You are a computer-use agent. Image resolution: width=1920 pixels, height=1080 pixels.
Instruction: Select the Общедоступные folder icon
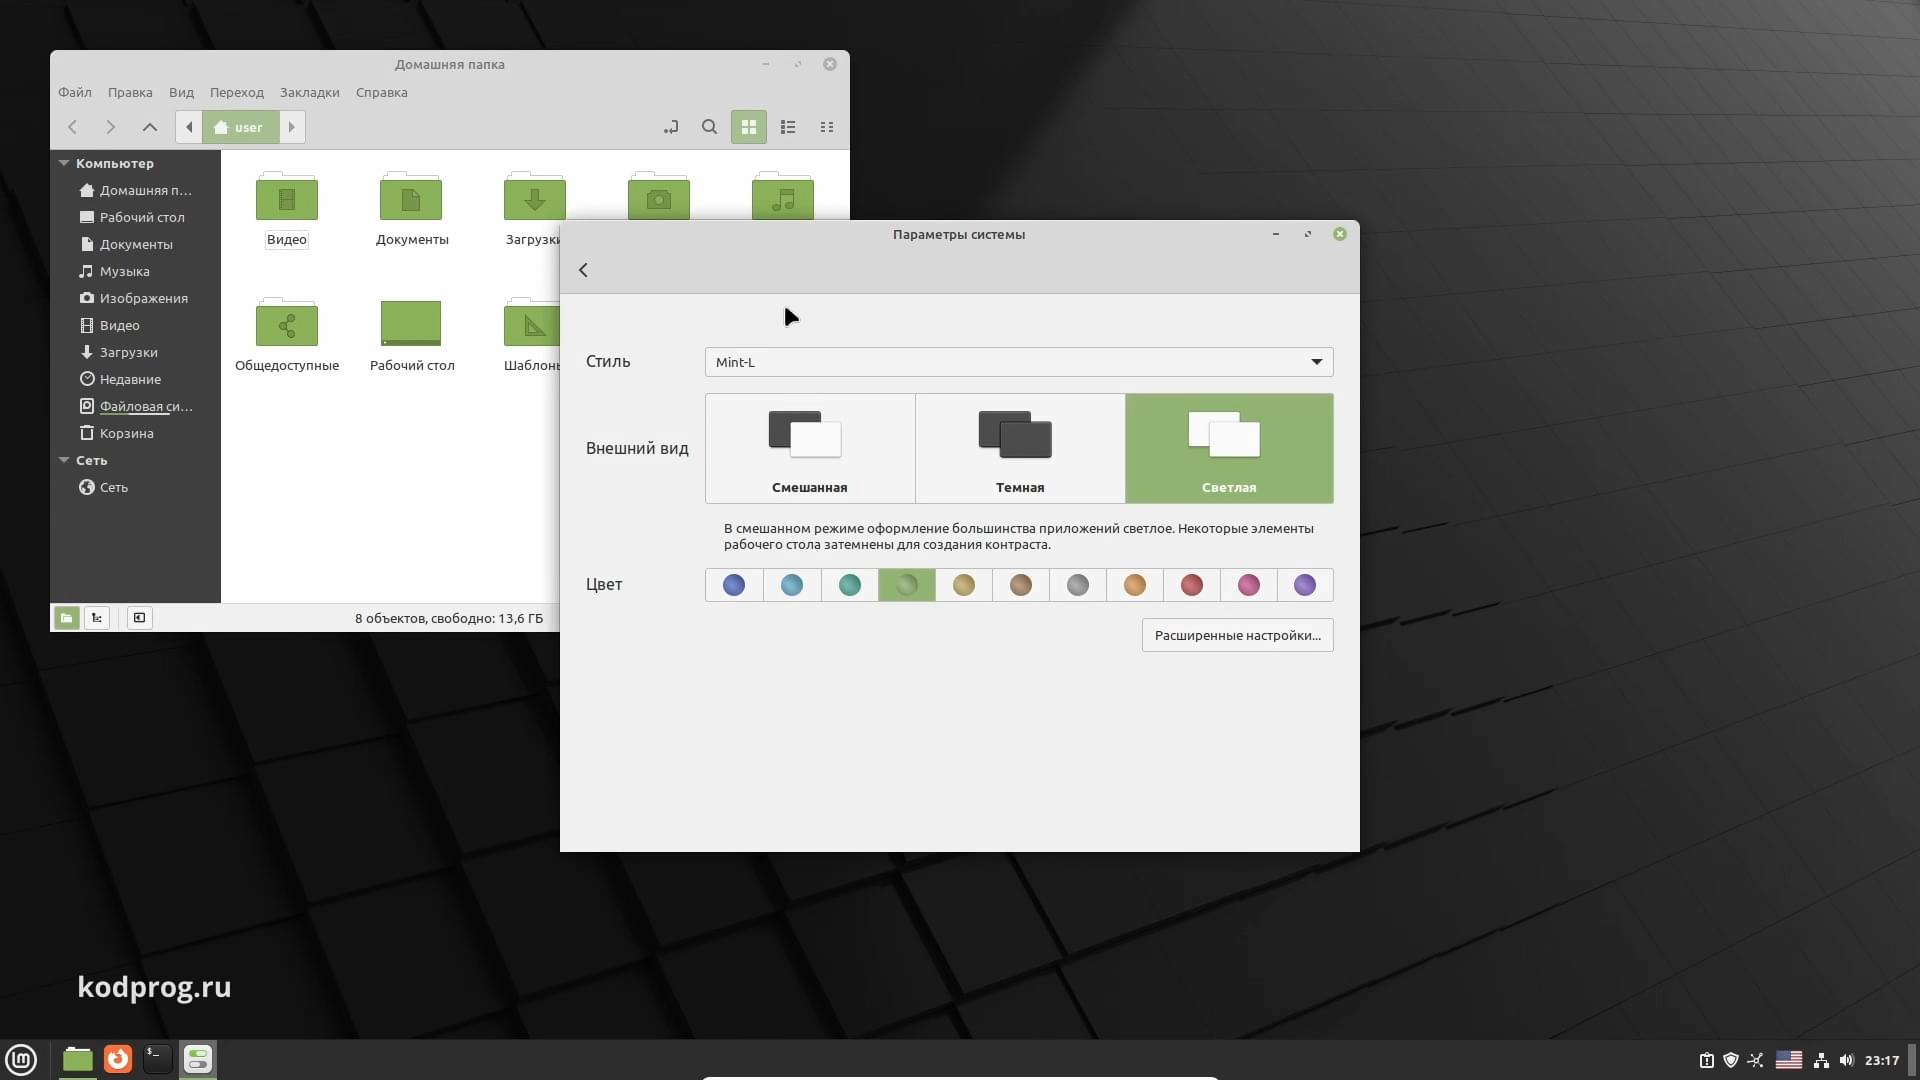click(287, 323)
